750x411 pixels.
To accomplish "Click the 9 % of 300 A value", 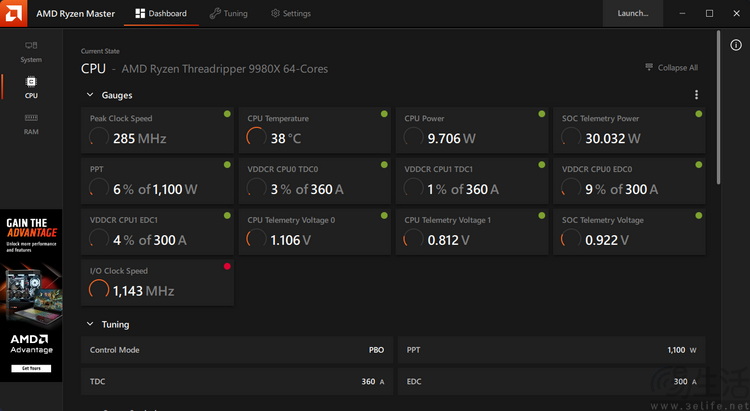I will coord(621,189).
